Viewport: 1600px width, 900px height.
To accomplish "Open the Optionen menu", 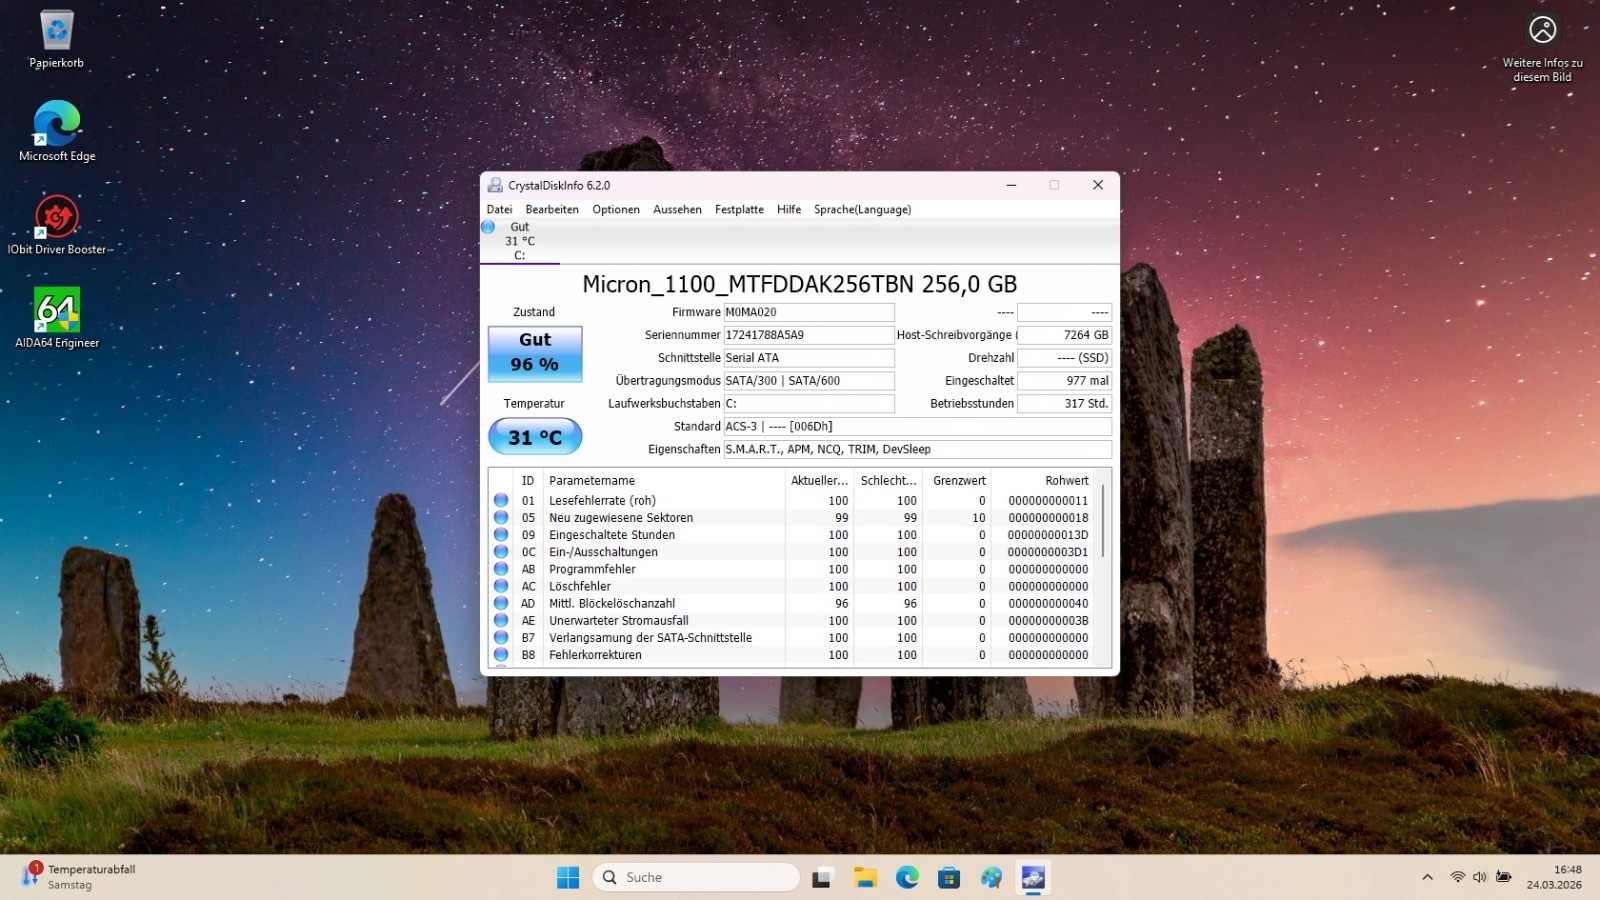I will pyautogui.click(x=616, y=209).
